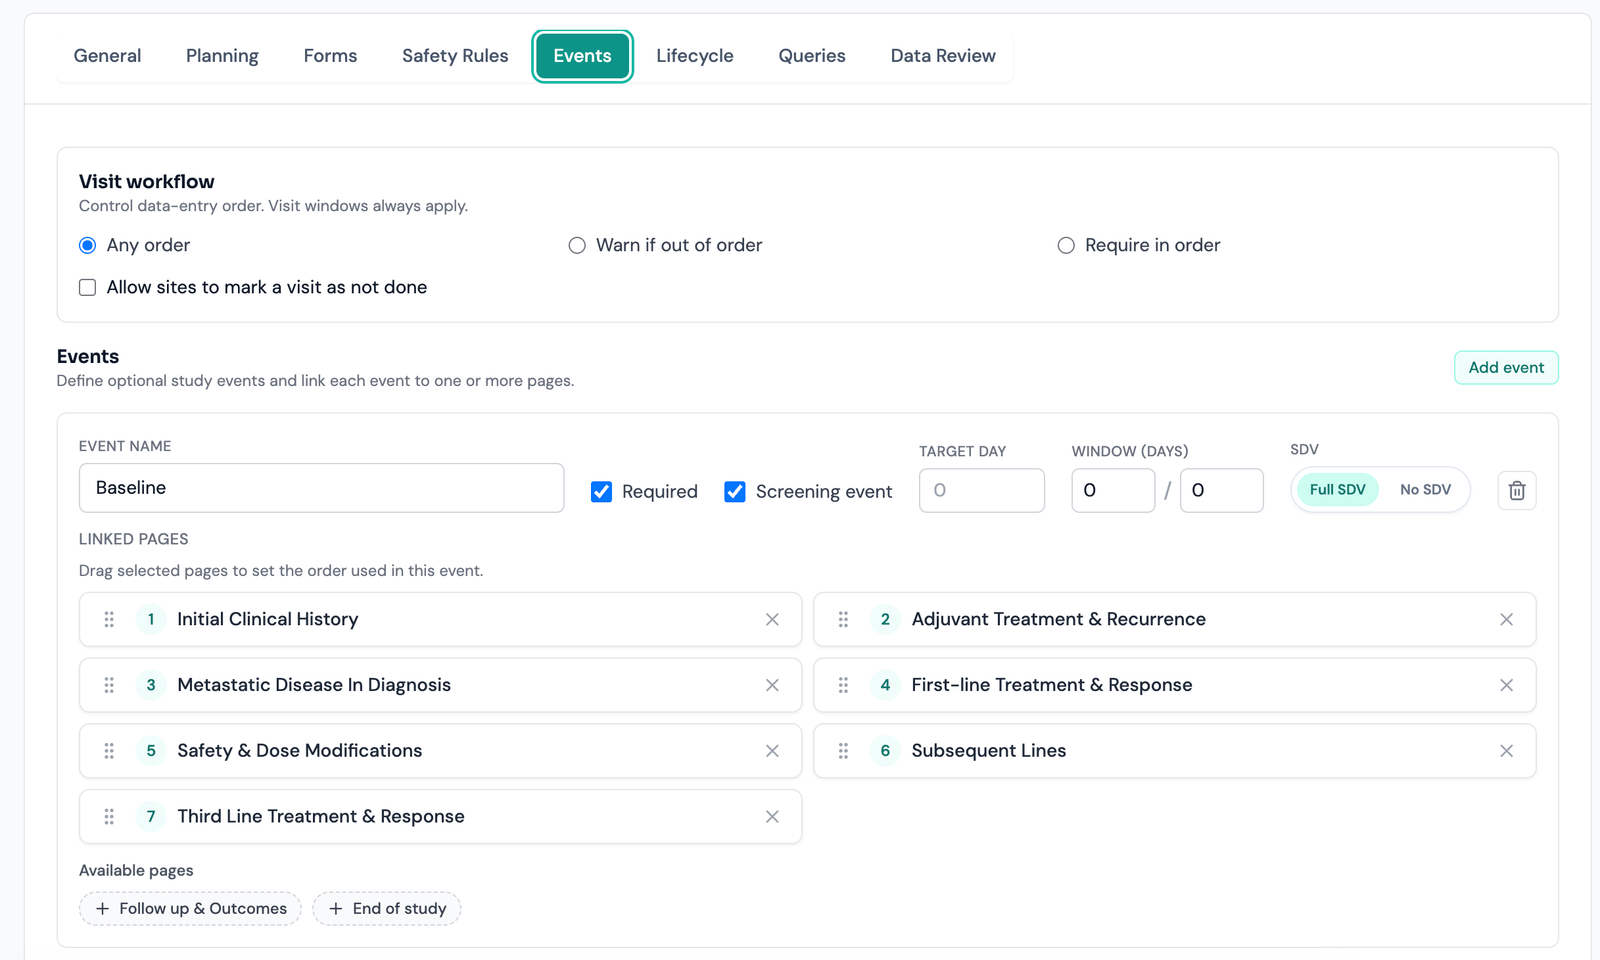Screen dimensions: 1600x960
Task: Grab drag handle of Safety & Dose Modifications
Action: pyautogui.click(x=109, y=751)
